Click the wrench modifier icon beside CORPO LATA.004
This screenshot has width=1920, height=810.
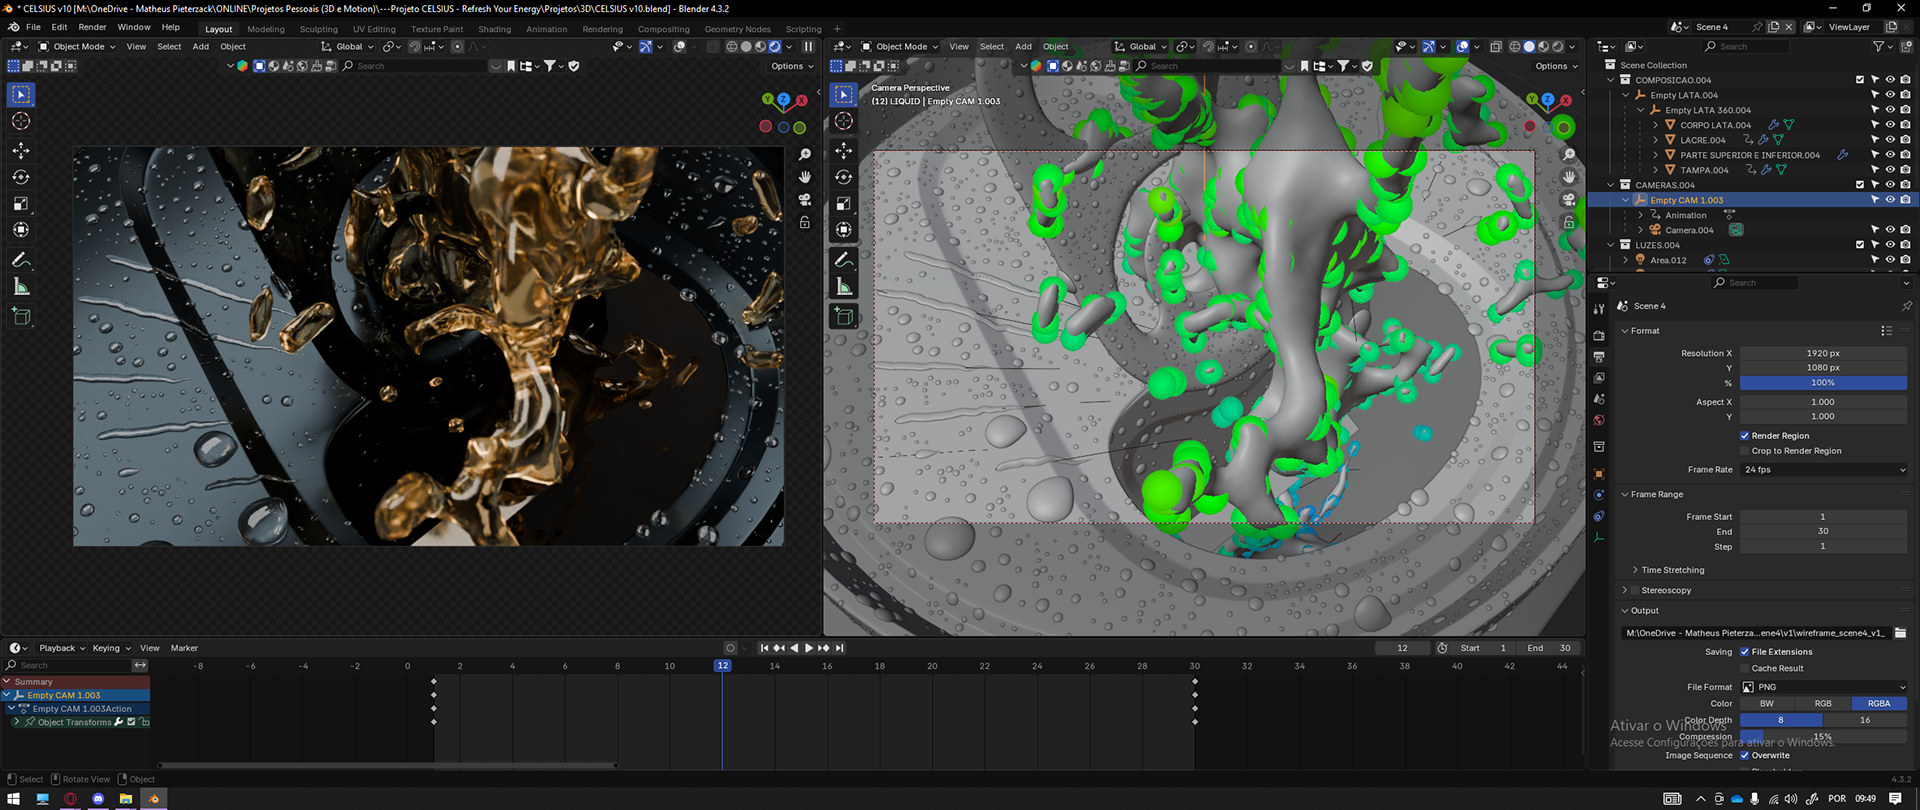point(1773,125)
